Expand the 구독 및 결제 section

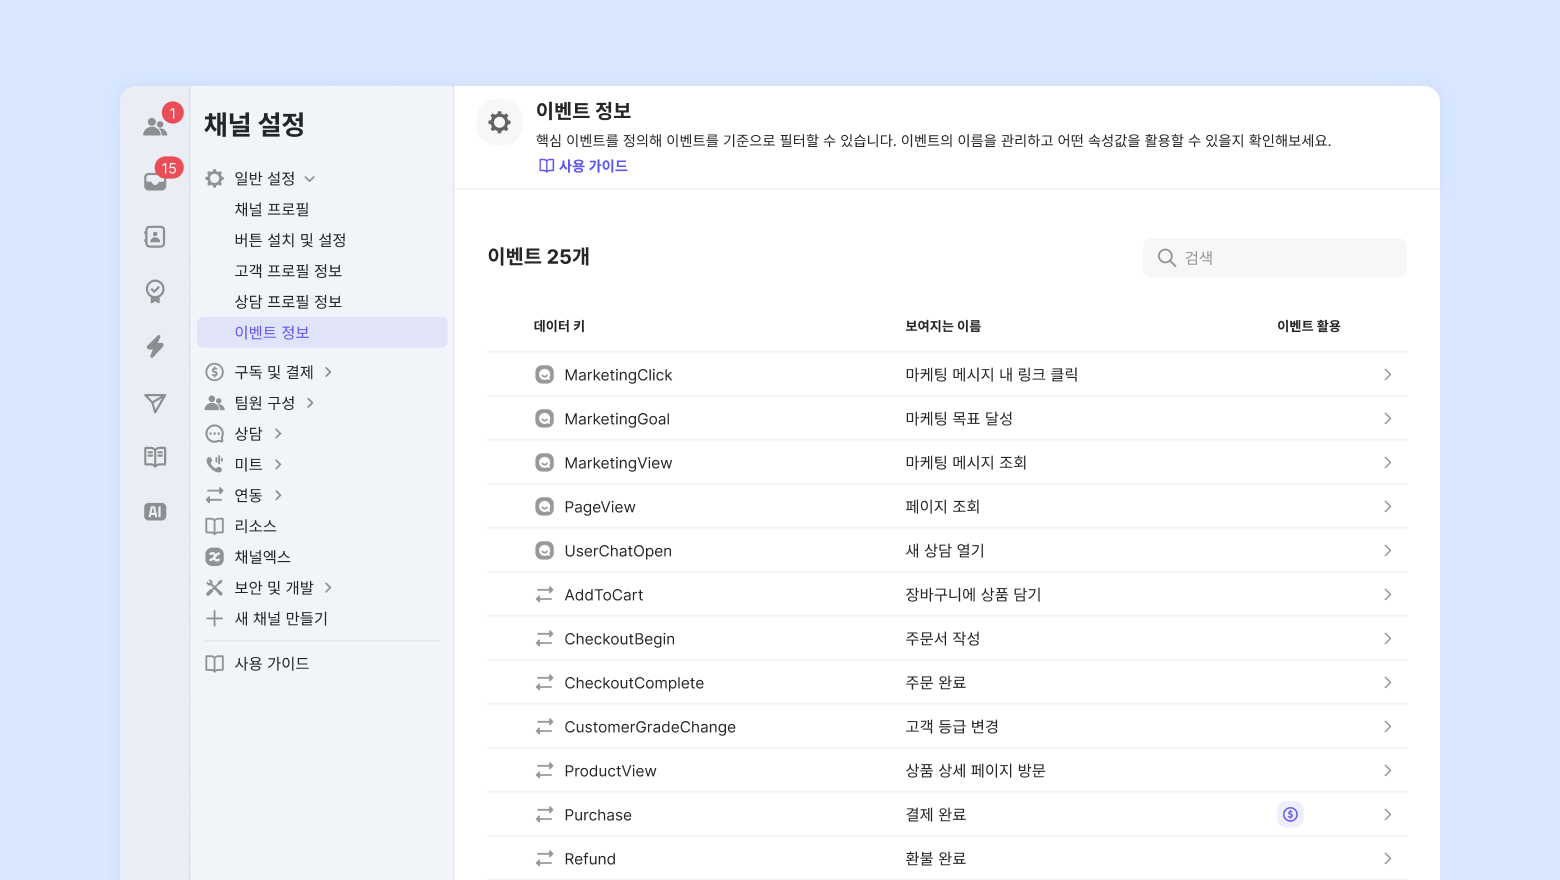pyautogui.click(x=328, y=372)
